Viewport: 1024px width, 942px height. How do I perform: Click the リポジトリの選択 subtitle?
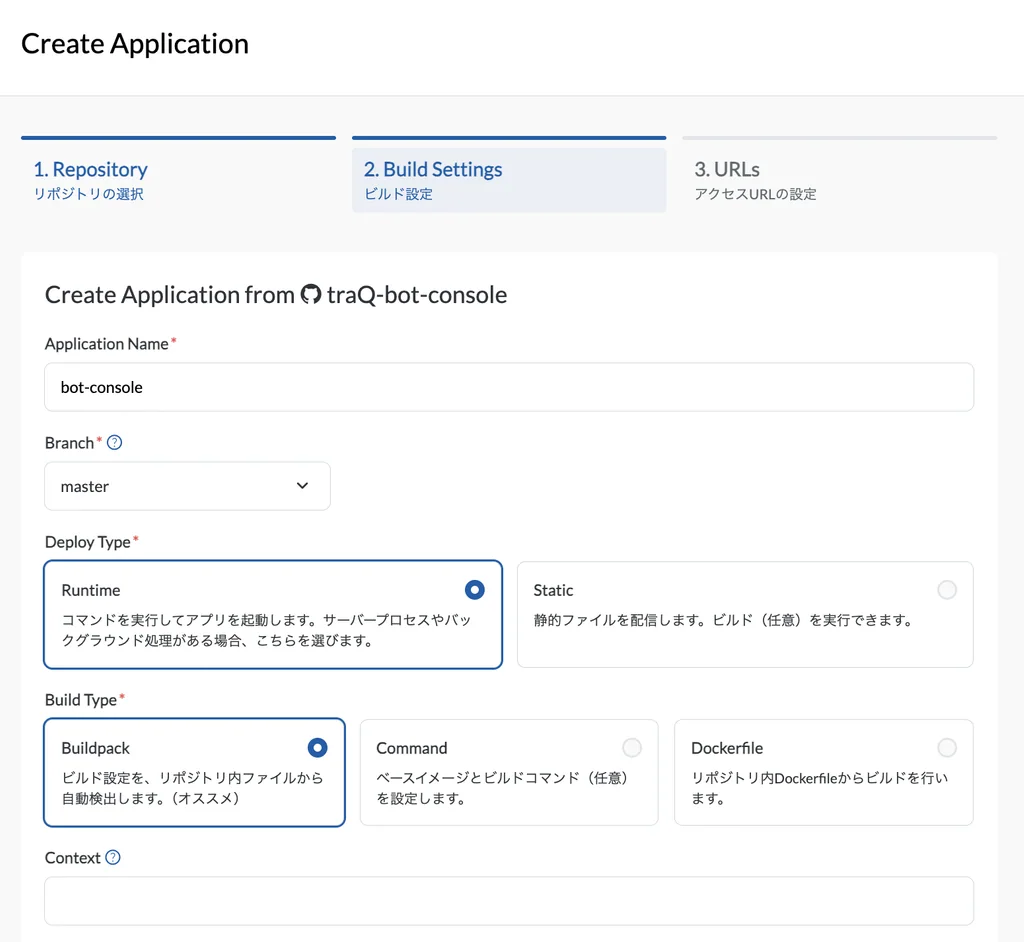point(89,194)
